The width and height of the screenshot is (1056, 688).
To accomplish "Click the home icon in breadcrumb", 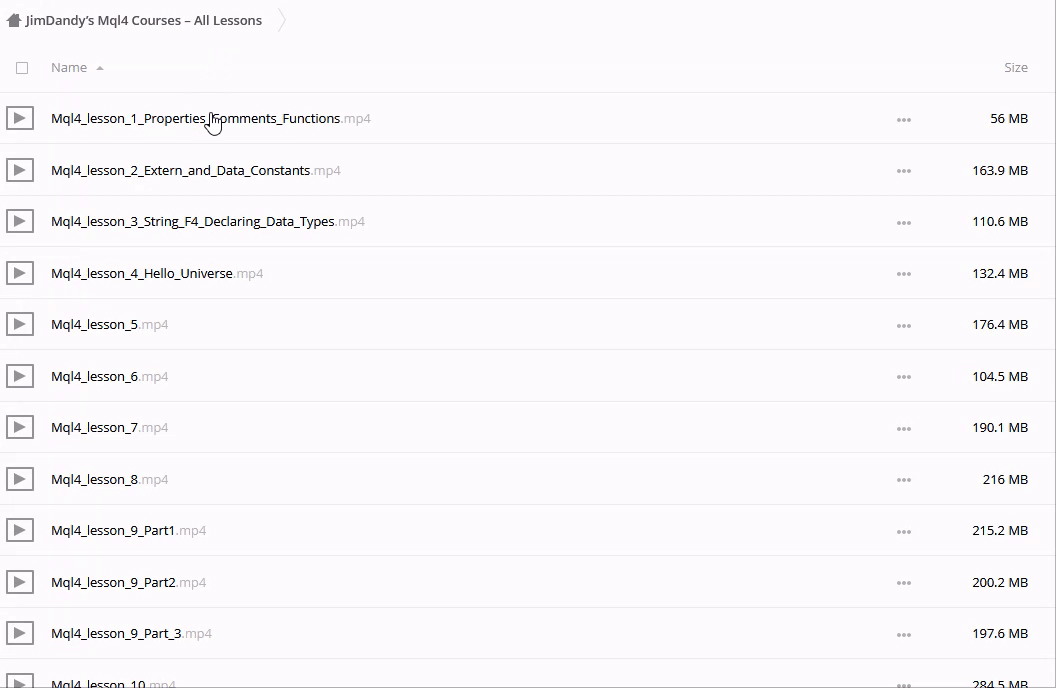I will click(14, 20).
